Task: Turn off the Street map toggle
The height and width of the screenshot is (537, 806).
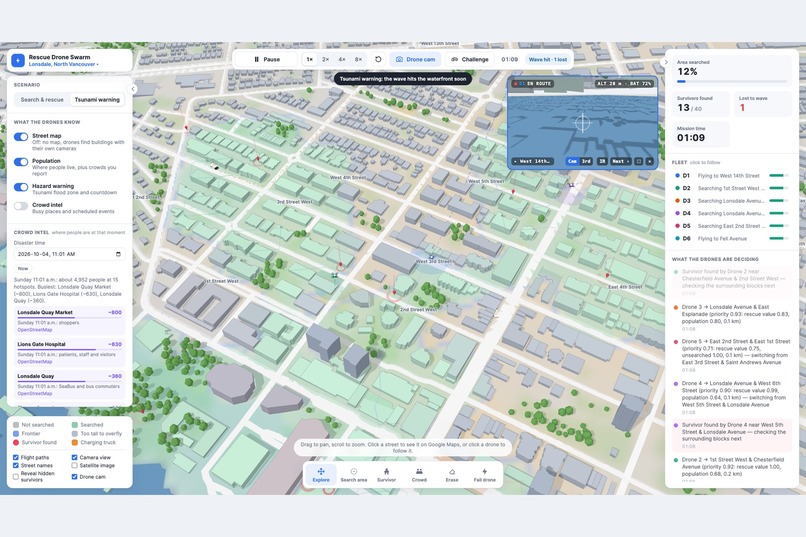Action: click(x=21, y=137)
